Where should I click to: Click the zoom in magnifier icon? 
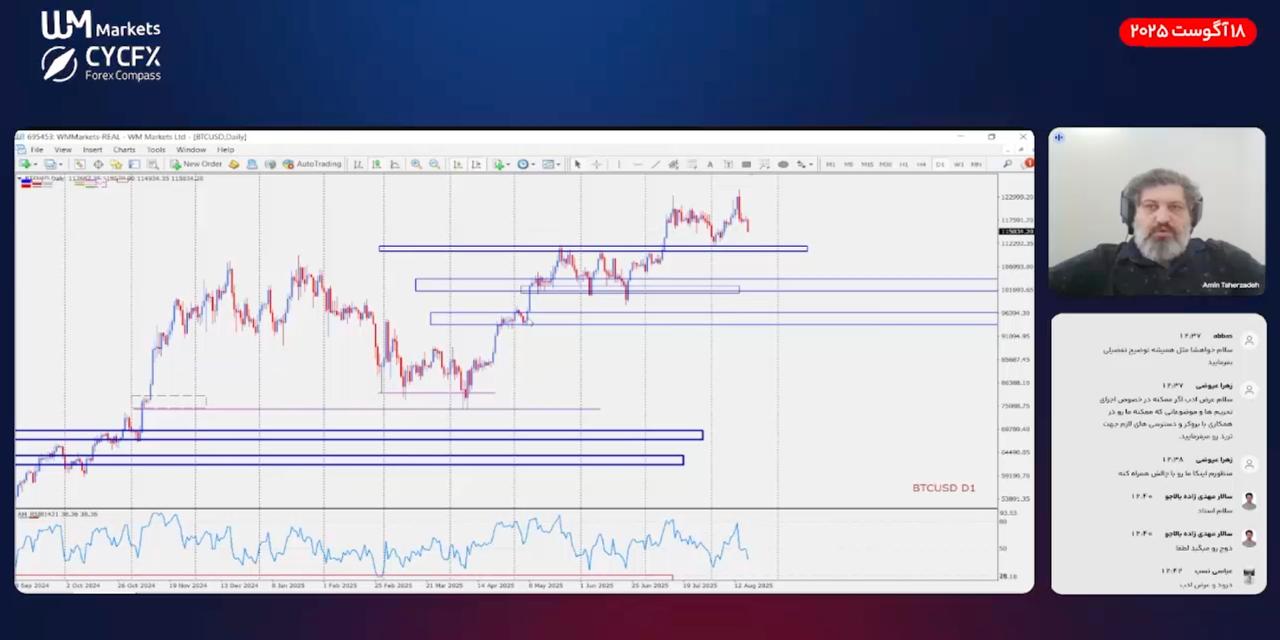click(x=416, y=164)
